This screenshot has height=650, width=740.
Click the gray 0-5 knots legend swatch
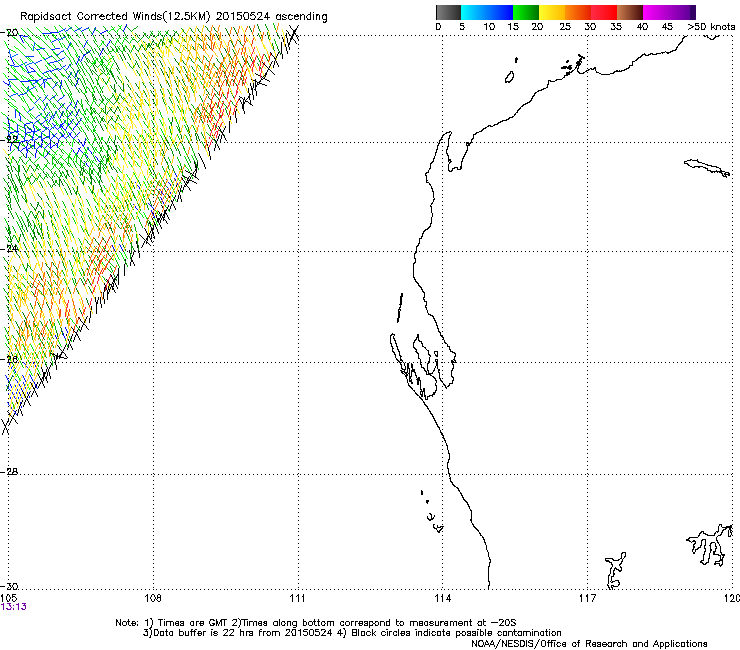(448, 12)
